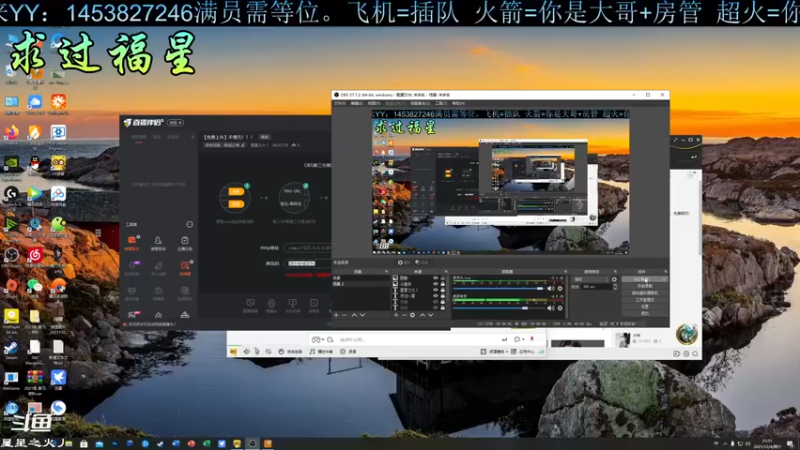Image resolution: width=800 pixels, height=450 pixels.
Task: Toggle visibility of sixth source in OBS
Action: click(436, 308)
